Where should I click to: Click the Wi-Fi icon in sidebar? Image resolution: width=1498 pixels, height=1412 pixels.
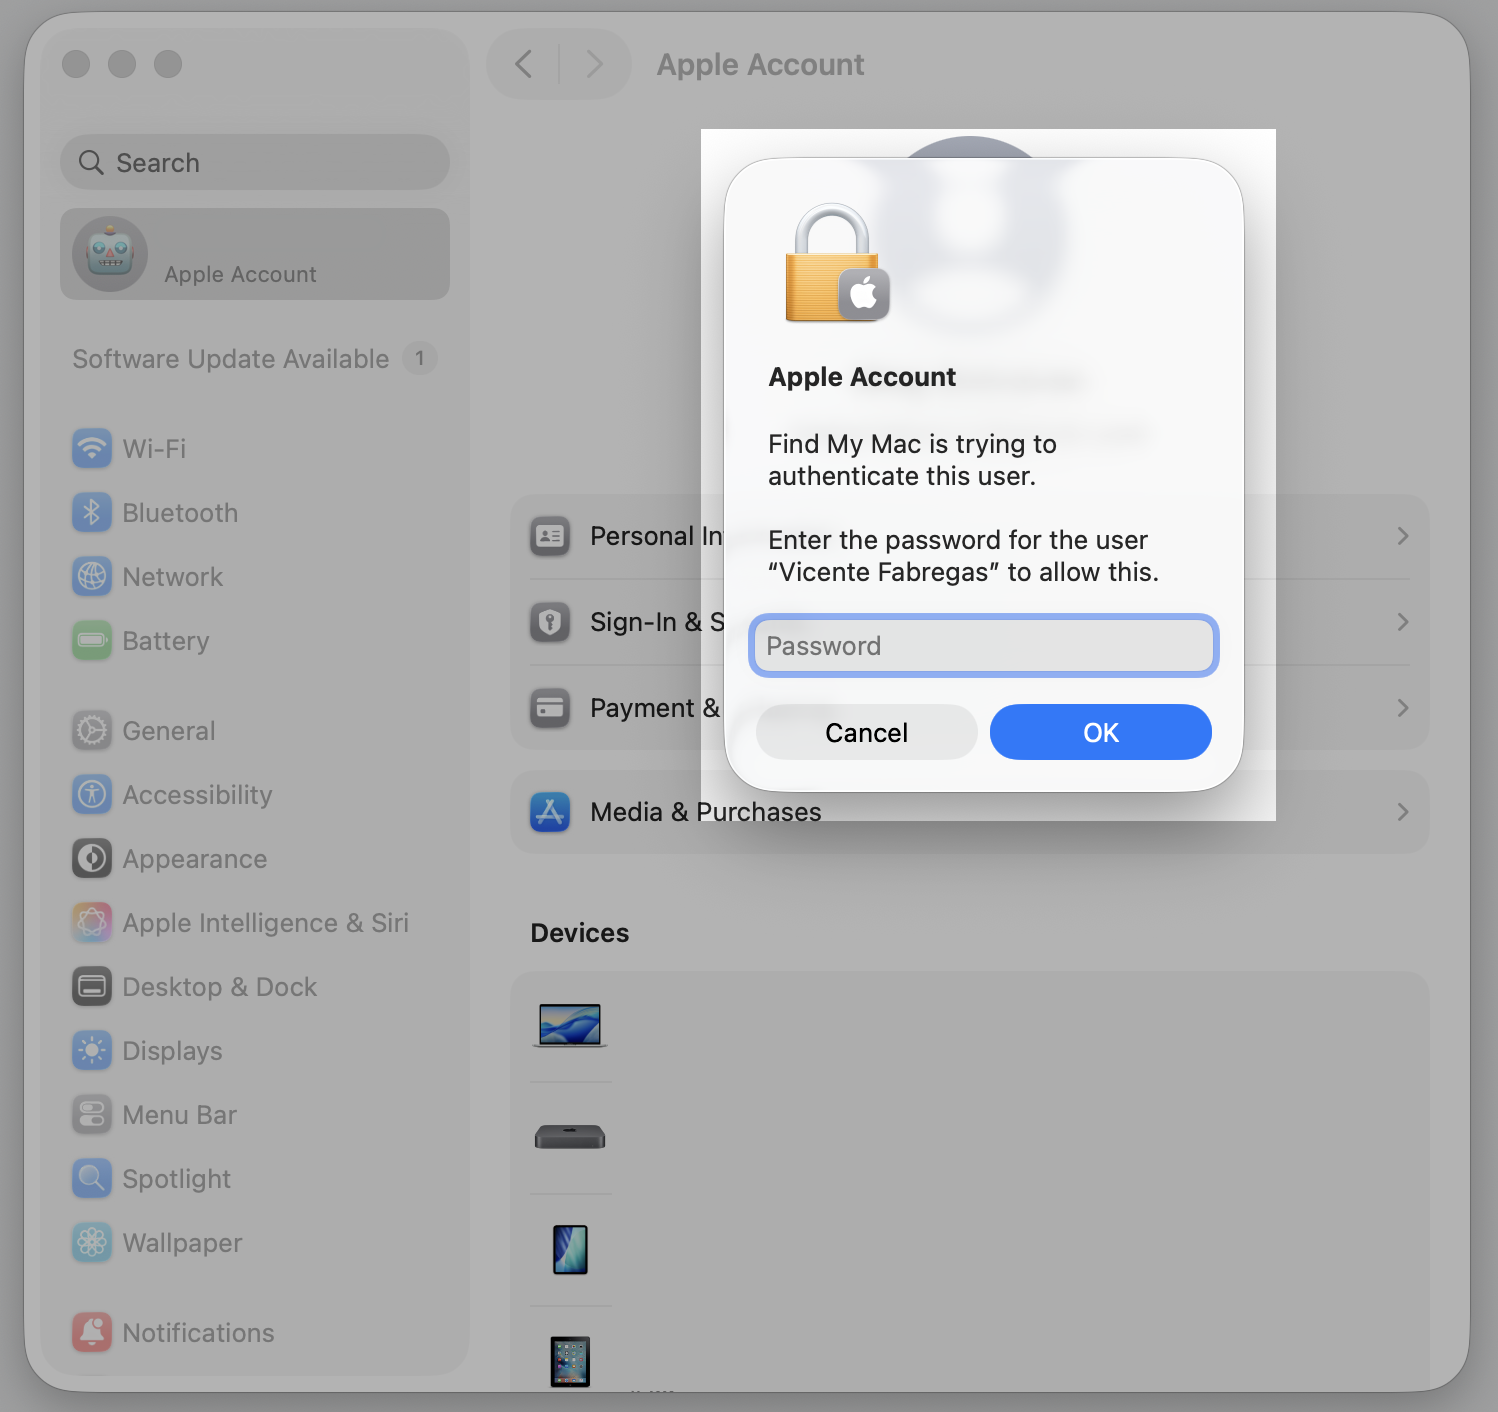pyautogui.click(x=92, y=448)
